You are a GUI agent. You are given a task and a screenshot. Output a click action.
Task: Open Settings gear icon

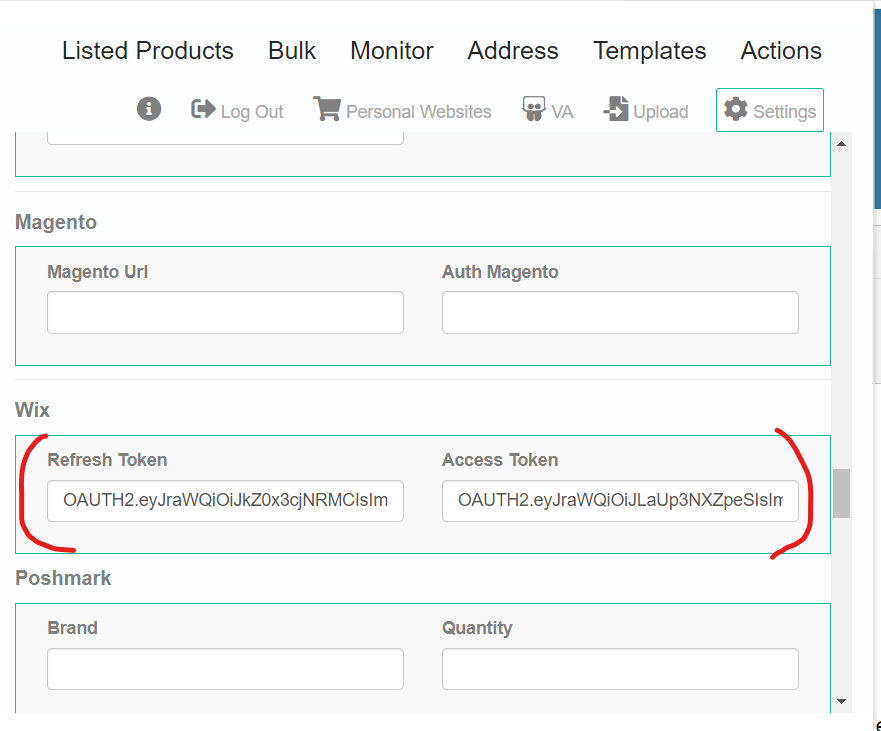coord(735,109)
